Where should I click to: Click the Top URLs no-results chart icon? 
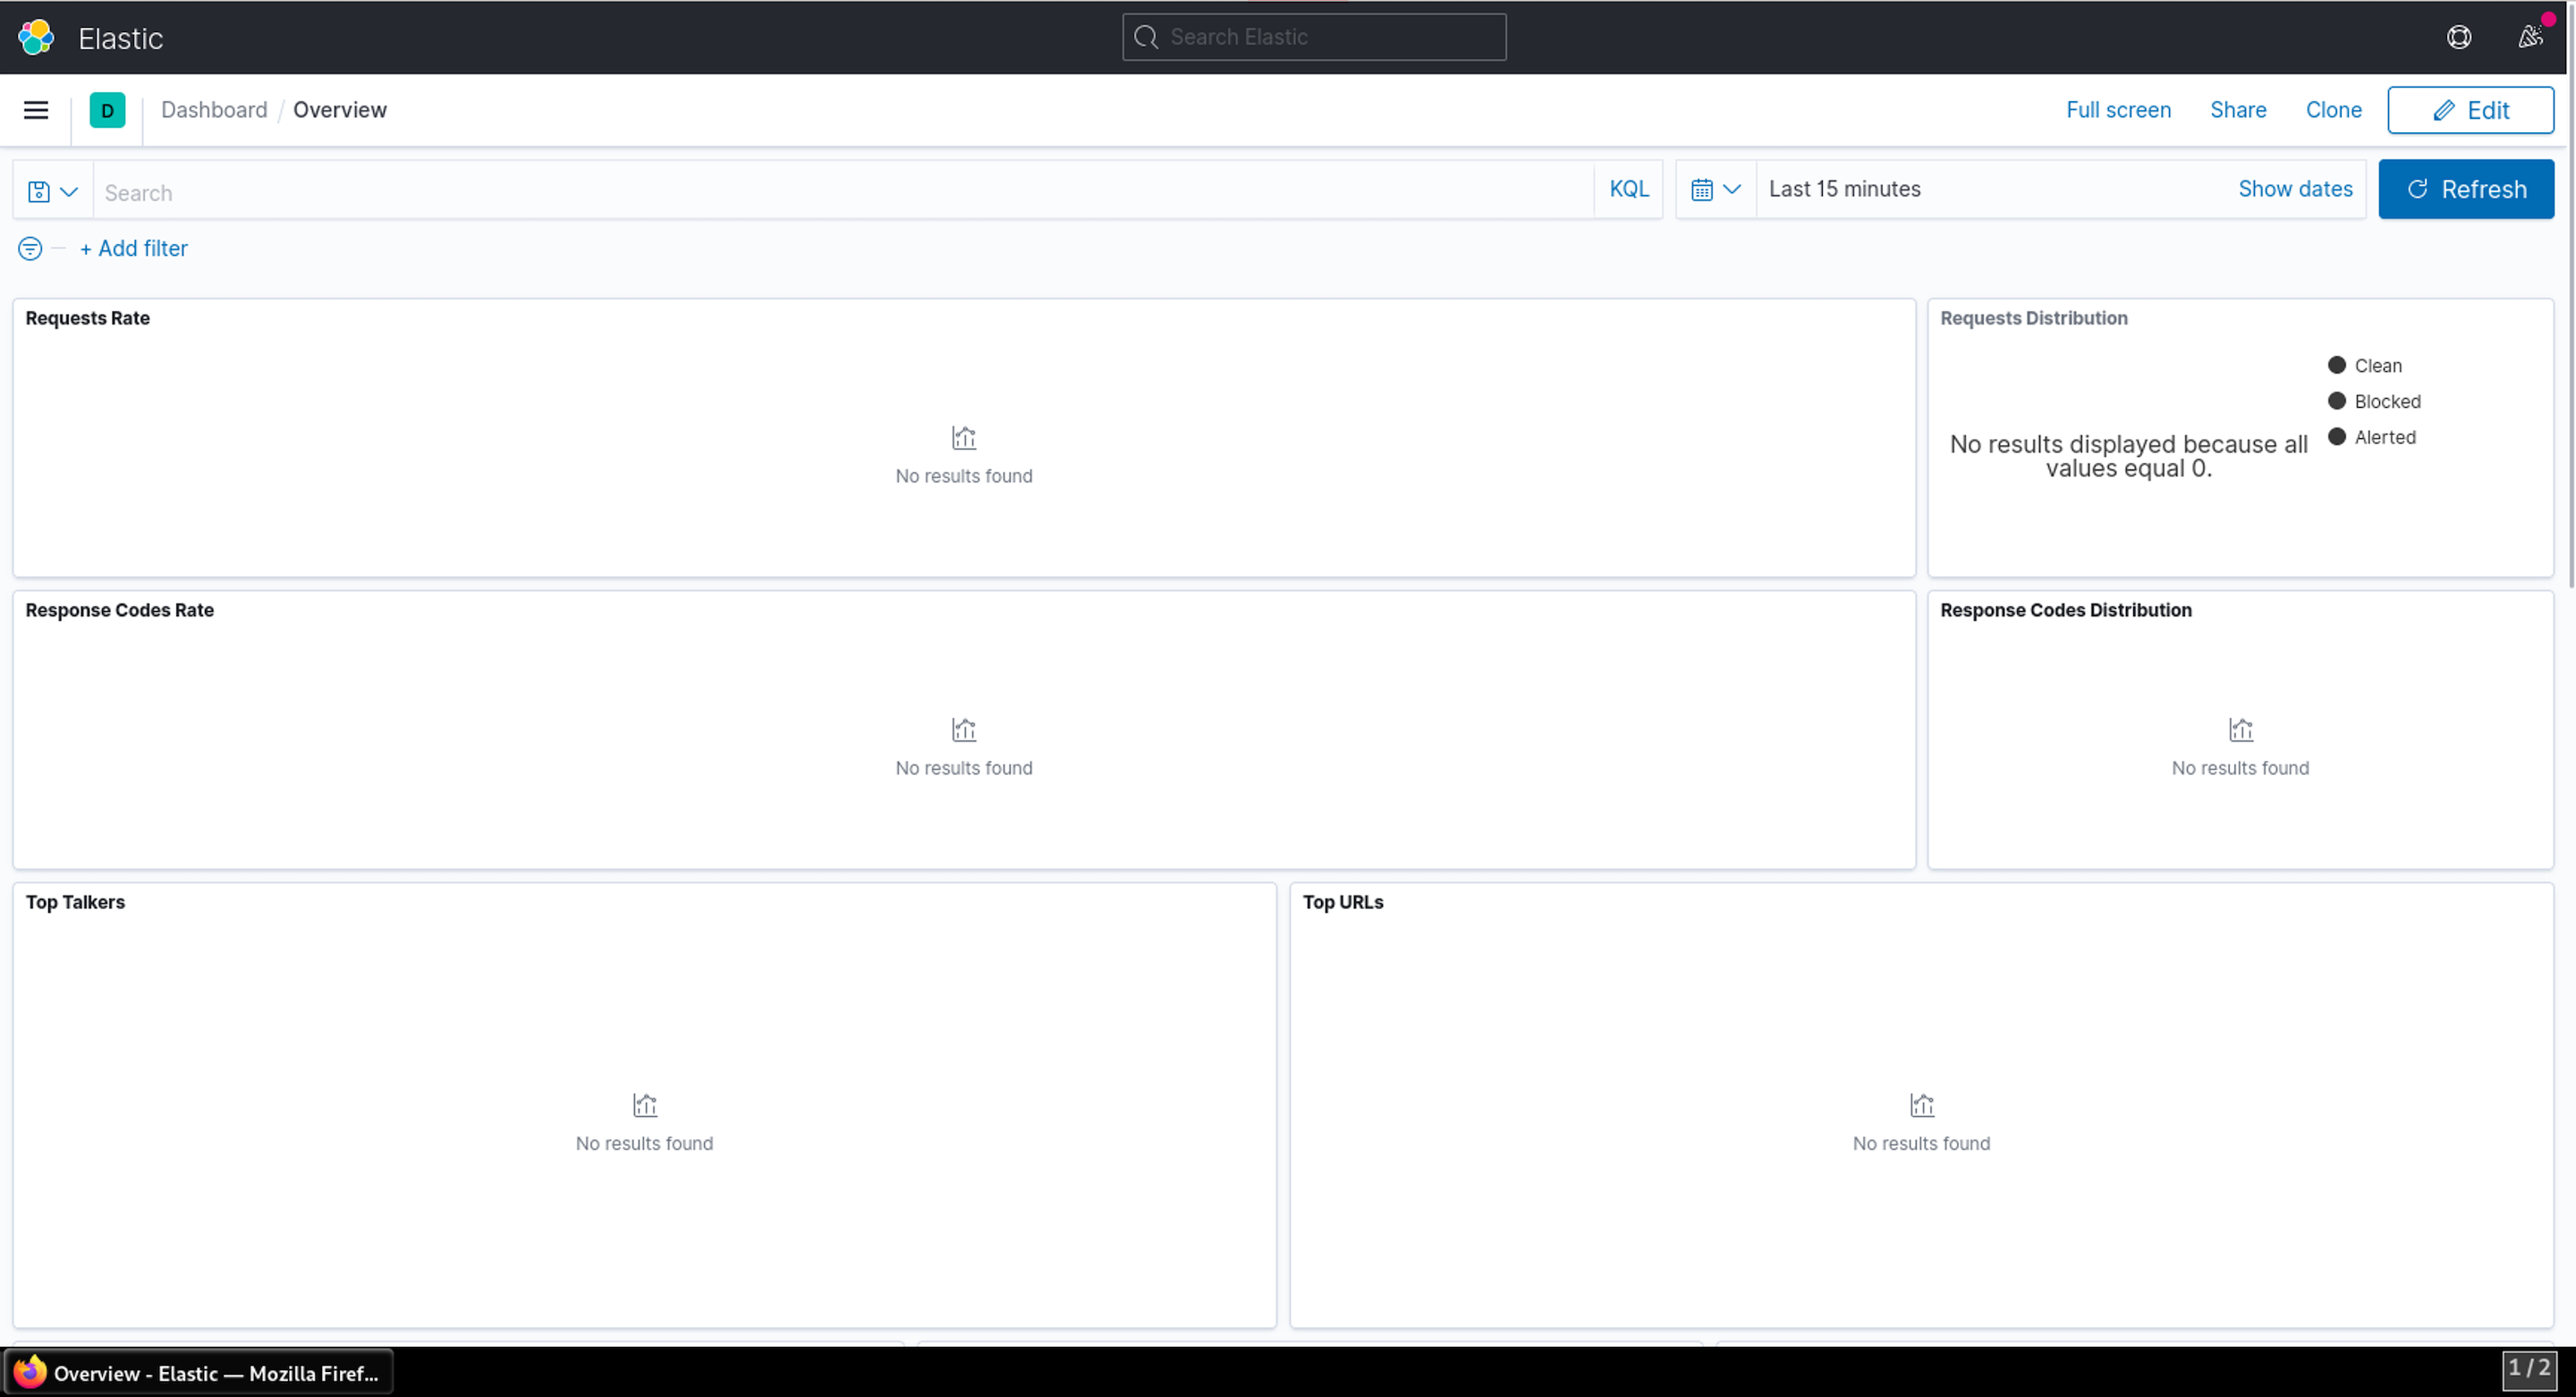[x=1921, y=1105]
